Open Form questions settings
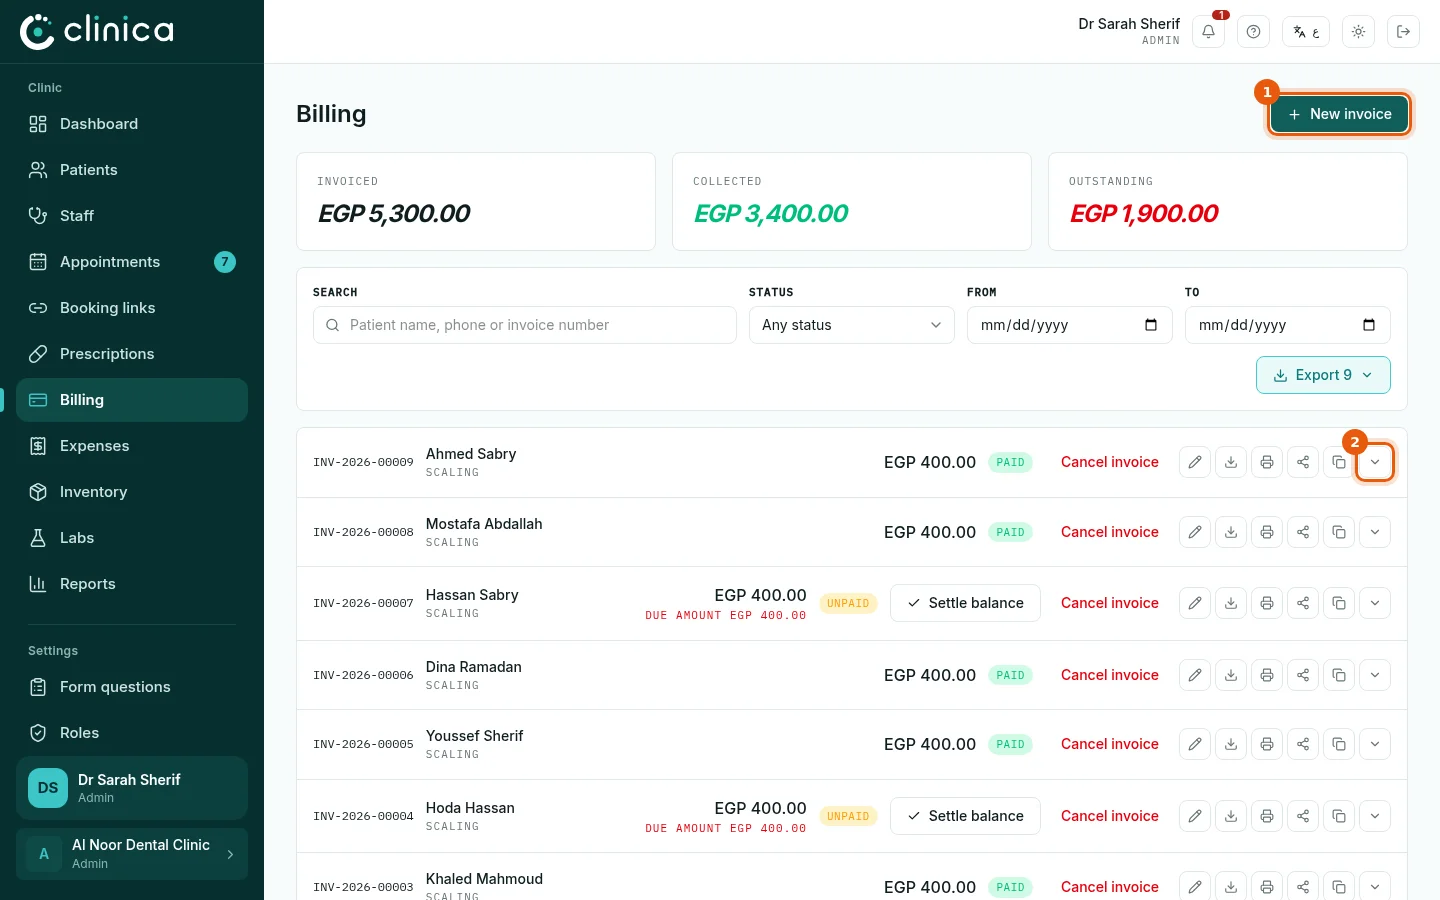The height and width of the screenshot is (900, 1440). (132, 687)
